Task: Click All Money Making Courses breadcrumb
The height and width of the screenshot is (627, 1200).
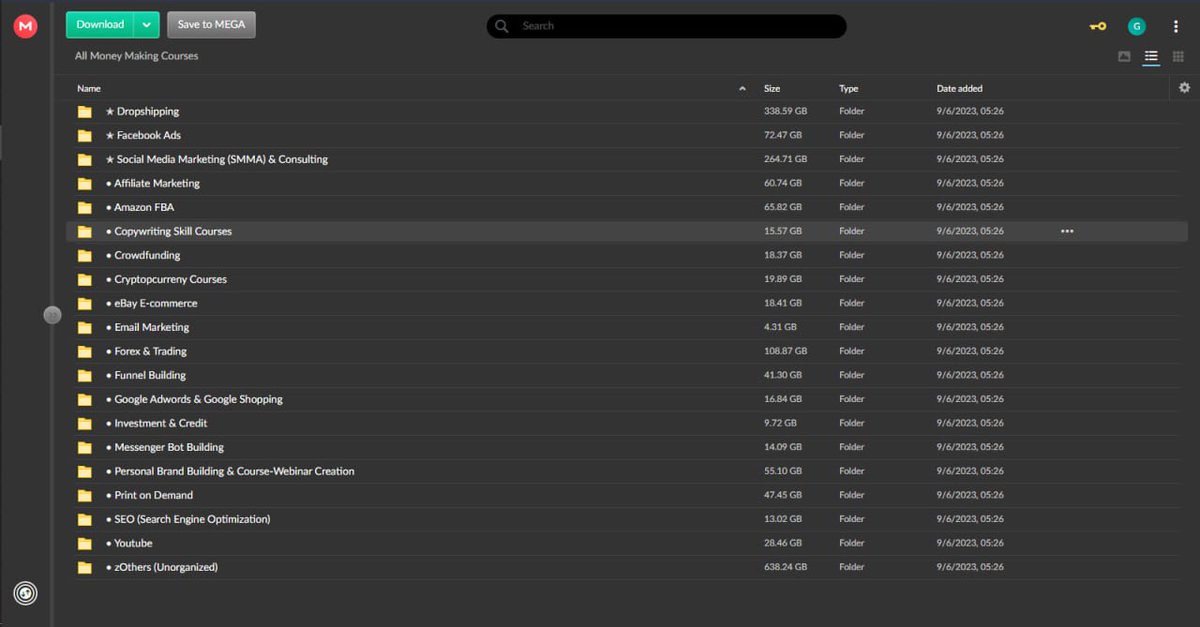Action: pyautogui.click(x=137, y=56)
